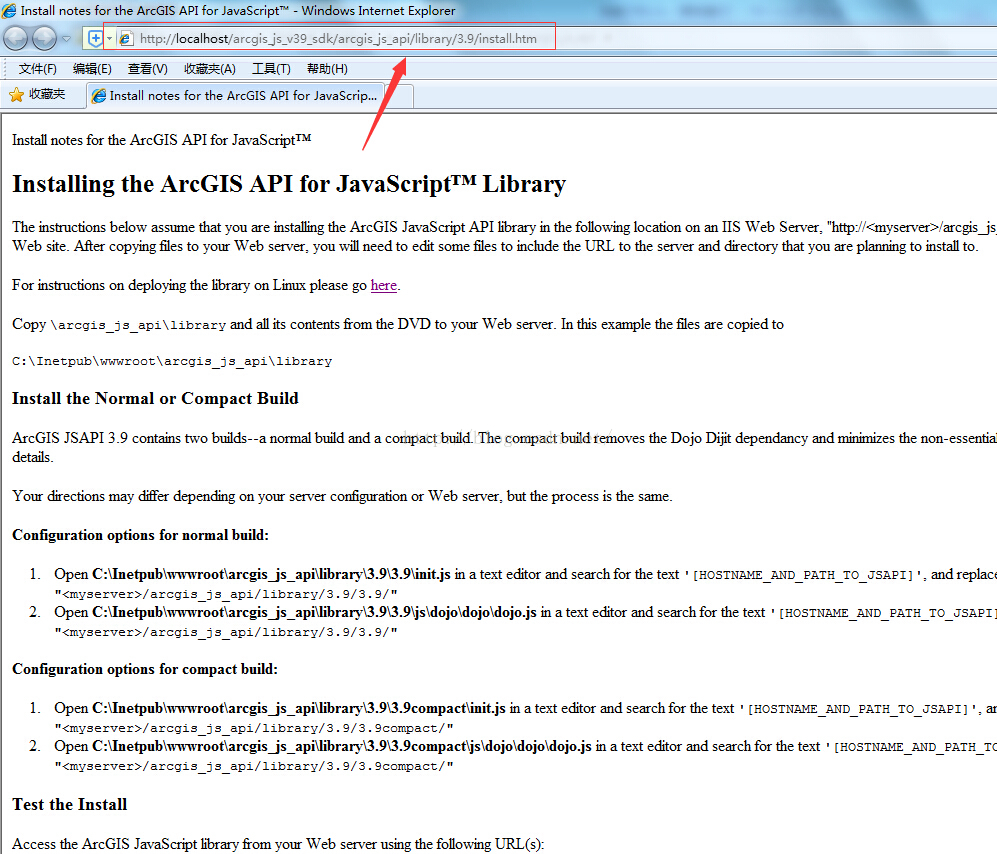Click heading 'Installing the ArcGIS API for JavaScript Library'
The image size is (997, 854).
tap(289, 184)
